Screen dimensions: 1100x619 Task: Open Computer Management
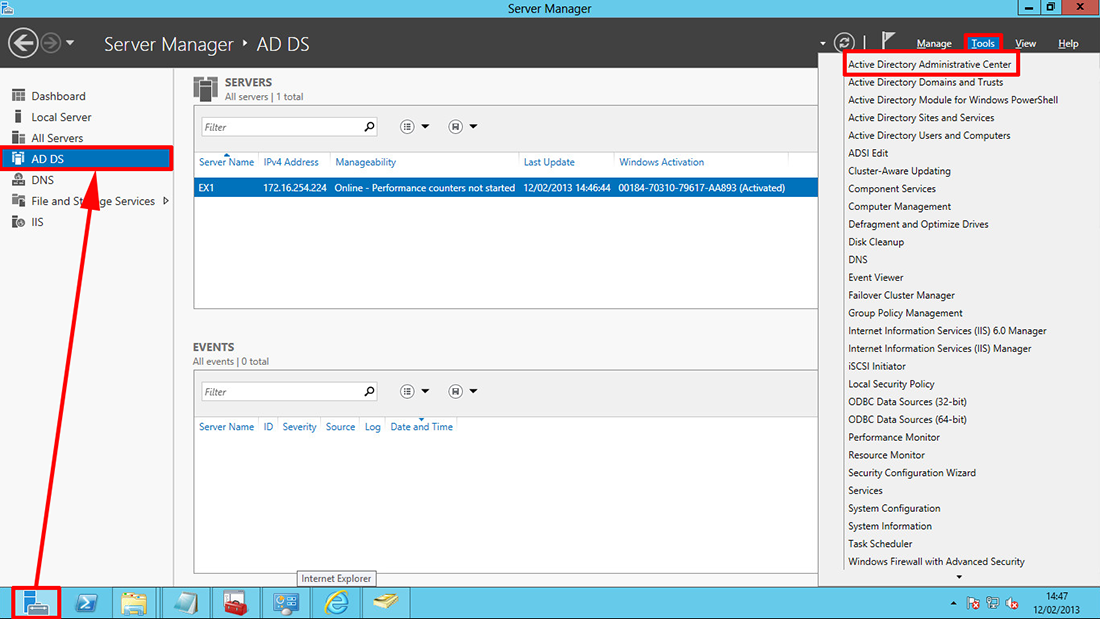coord(899,206)
